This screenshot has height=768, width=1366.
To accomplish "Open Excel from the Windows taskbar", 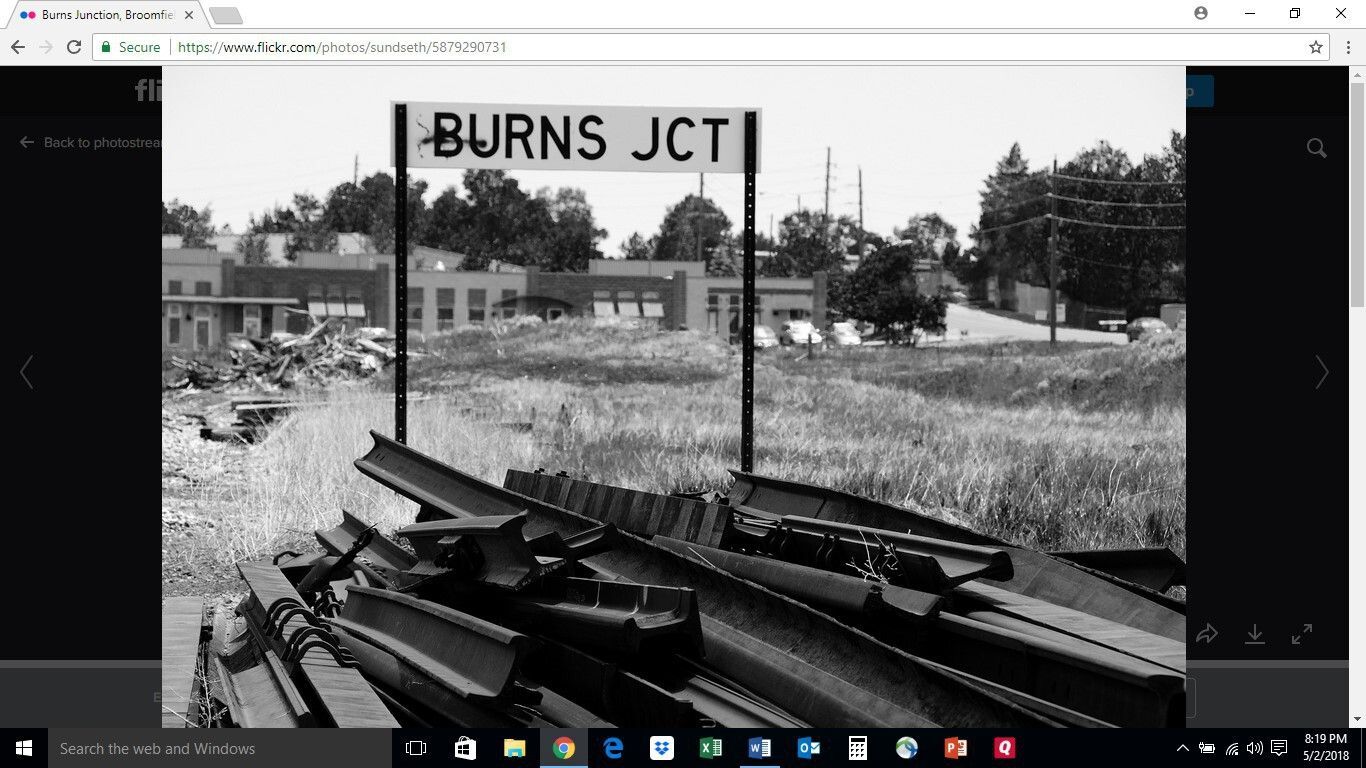I will [x=710, y=748].
